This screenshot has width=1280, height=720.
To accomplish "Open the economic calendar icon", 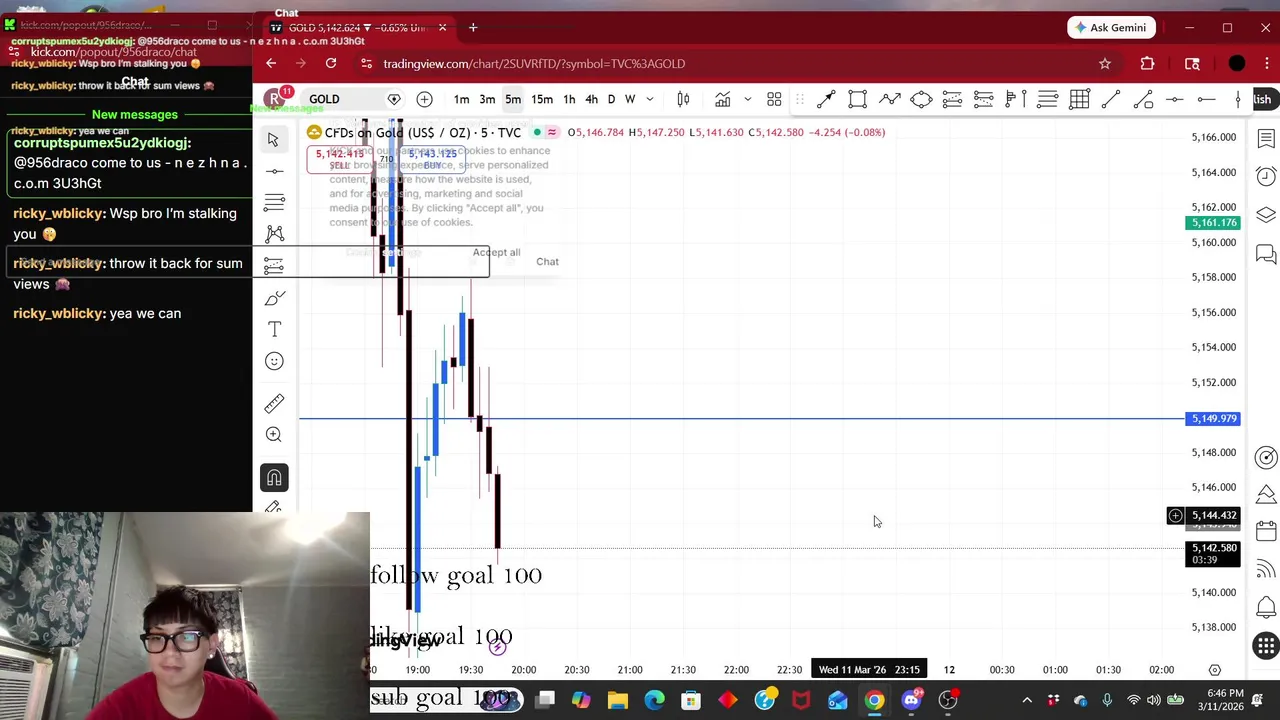I will click(x=1266, y=531).
